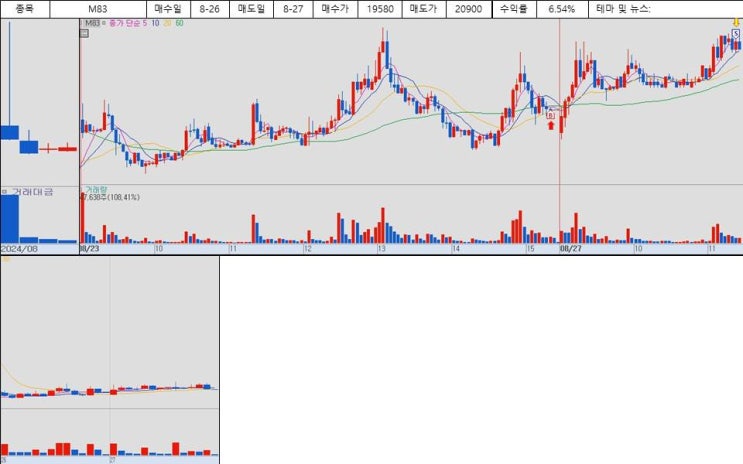This screenshot has width=743, height=464.
Task: Click the 60 moving average legend
Action: coord(179,23)
